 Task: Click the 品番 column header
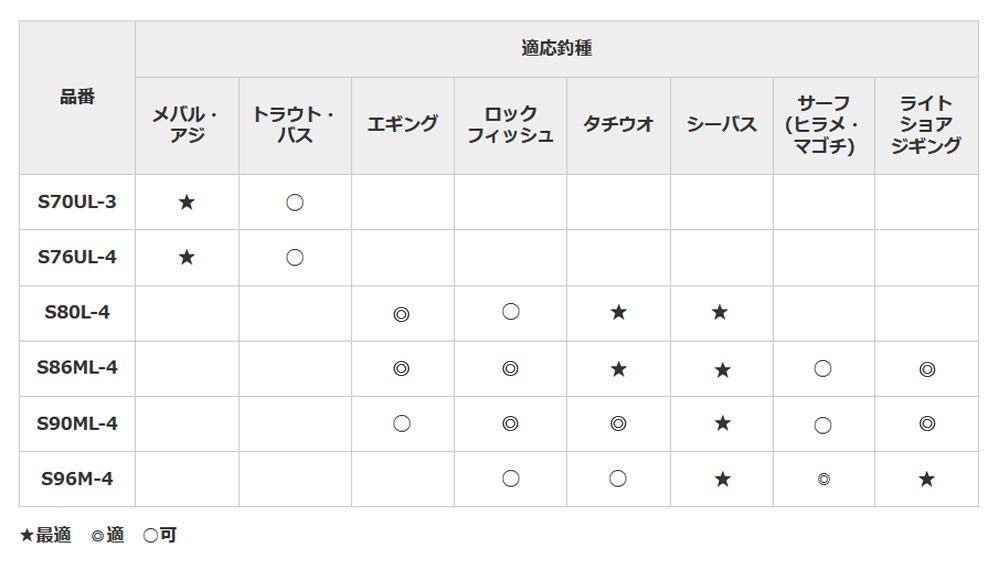(x=77, y=97)
